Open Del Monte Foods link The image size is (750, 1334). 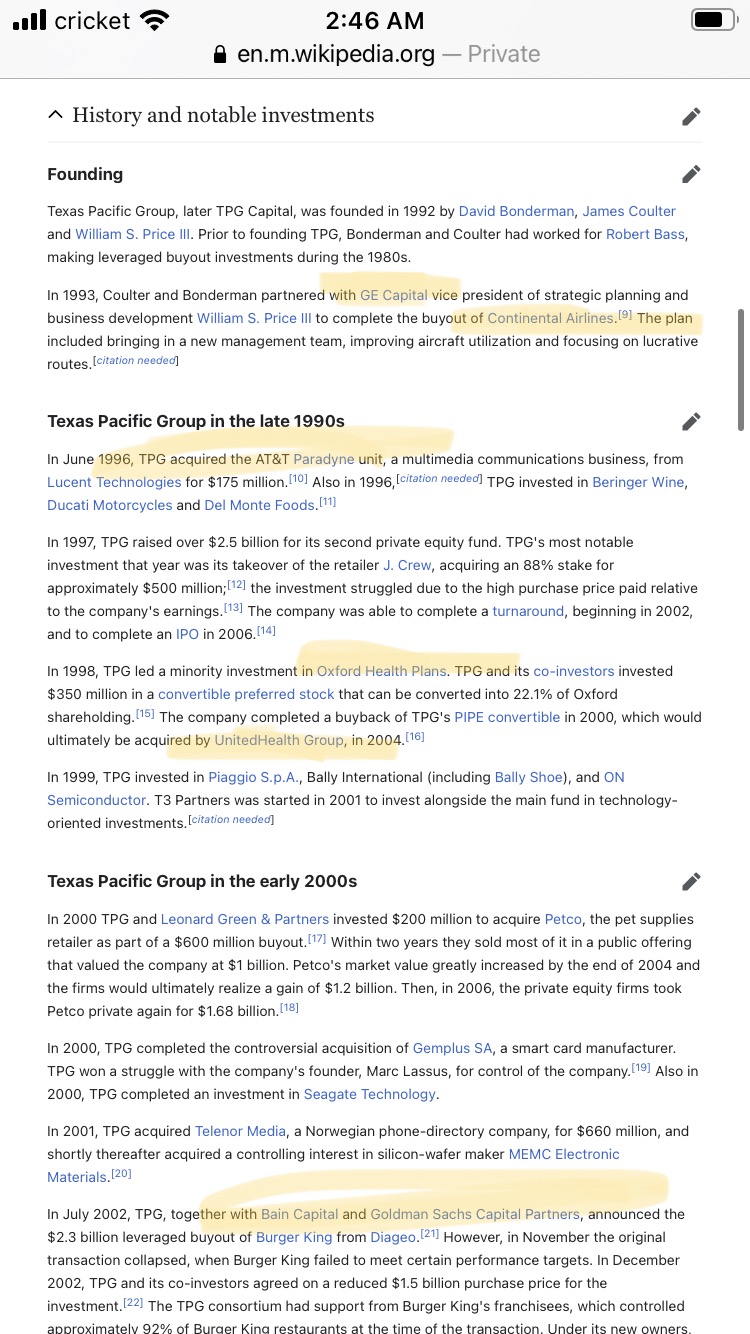(260, 505)
